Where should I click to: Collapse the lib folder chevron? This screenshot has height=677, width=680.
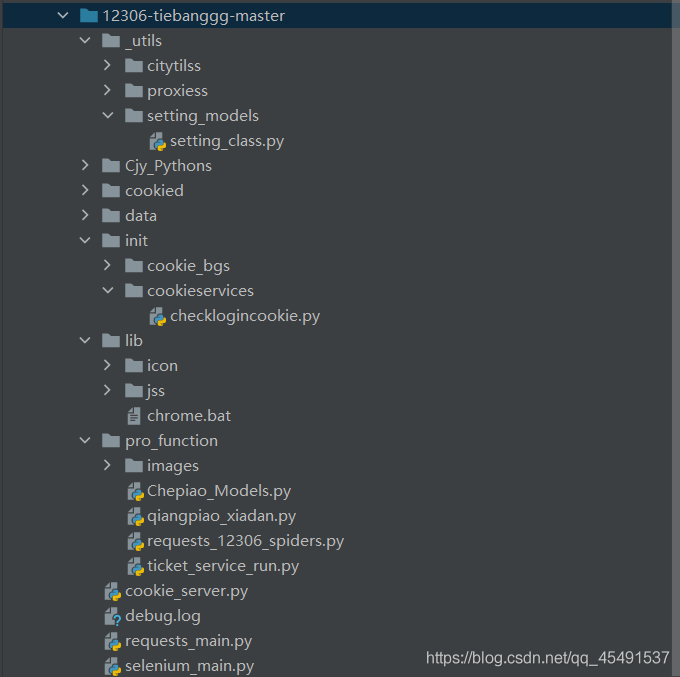pos(85,341)
